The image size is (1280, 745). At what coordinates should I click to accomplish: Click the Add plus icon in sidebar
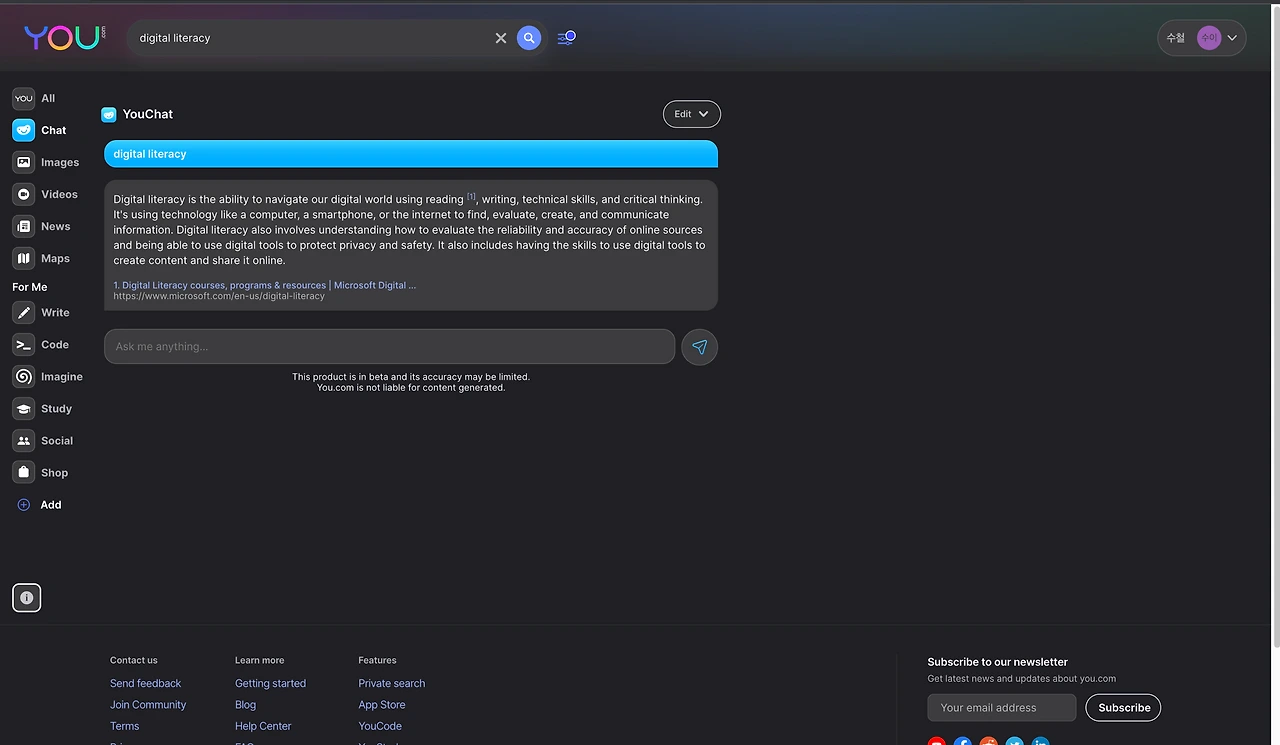(x=24, y=505)
